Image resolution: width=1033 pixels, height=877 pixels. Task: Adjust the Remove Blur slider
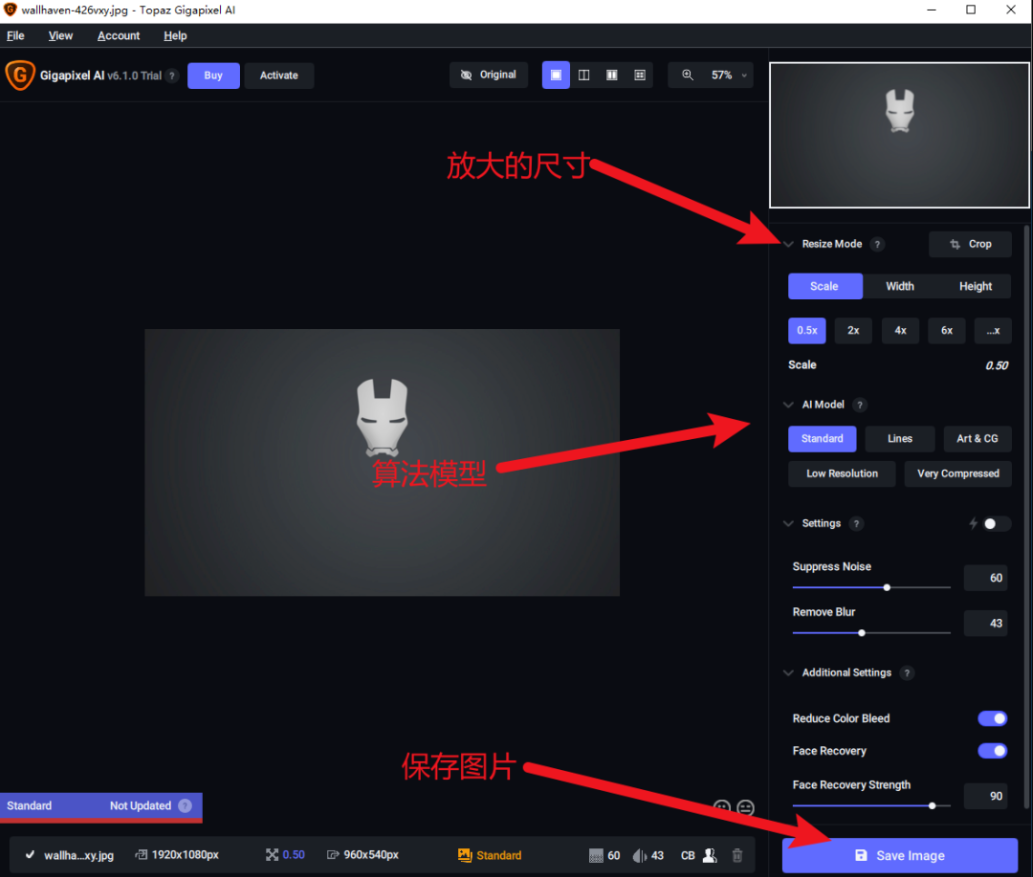[x=871, y=633]
